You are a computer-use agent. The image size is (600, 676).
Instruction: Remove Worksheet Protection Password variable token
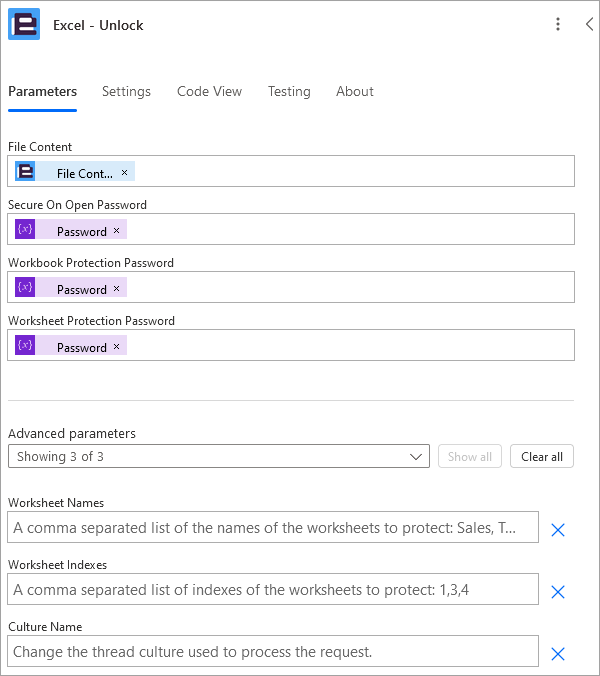tap(116, 347)
